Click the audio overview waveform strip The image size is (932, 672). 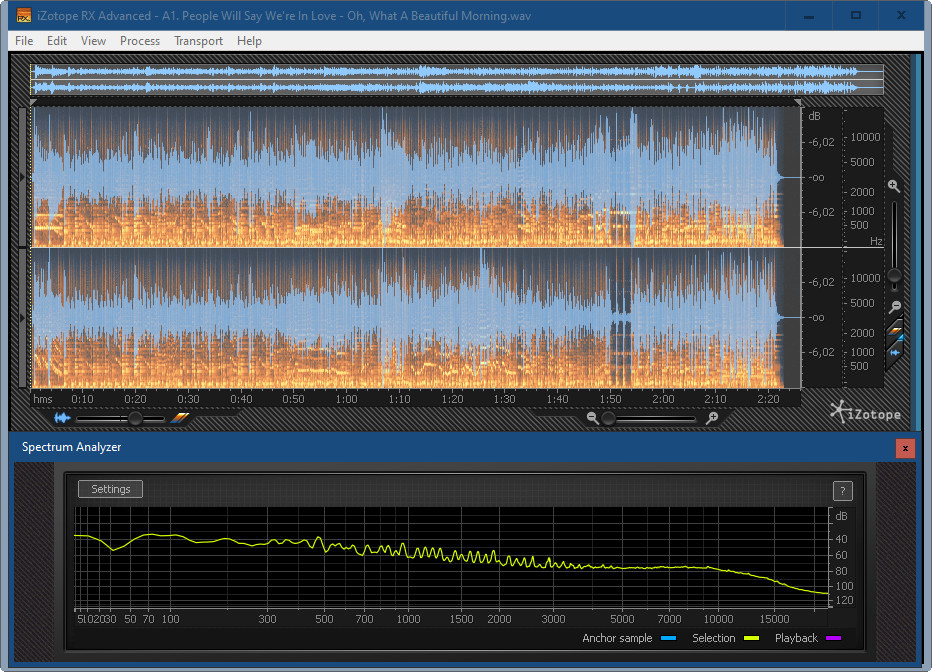(457, 80)
